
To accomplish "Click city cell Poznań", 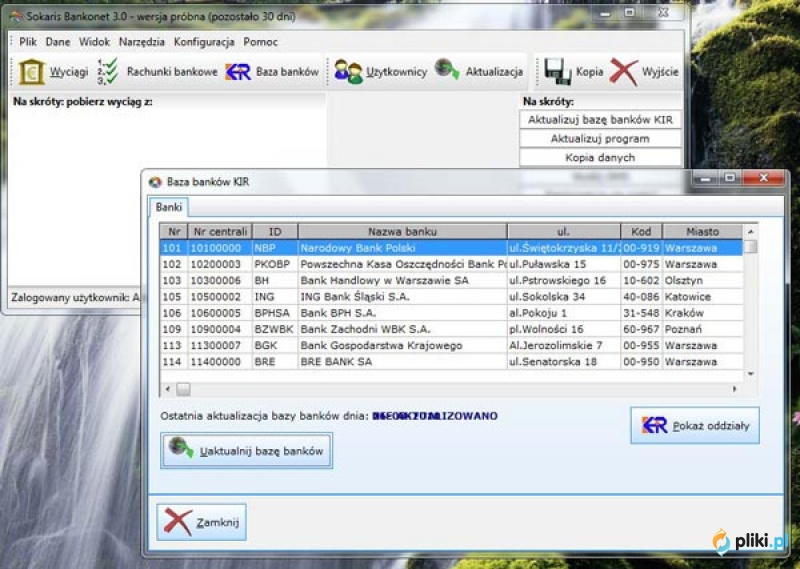I will pyautogui.click(x=703, y=329).
